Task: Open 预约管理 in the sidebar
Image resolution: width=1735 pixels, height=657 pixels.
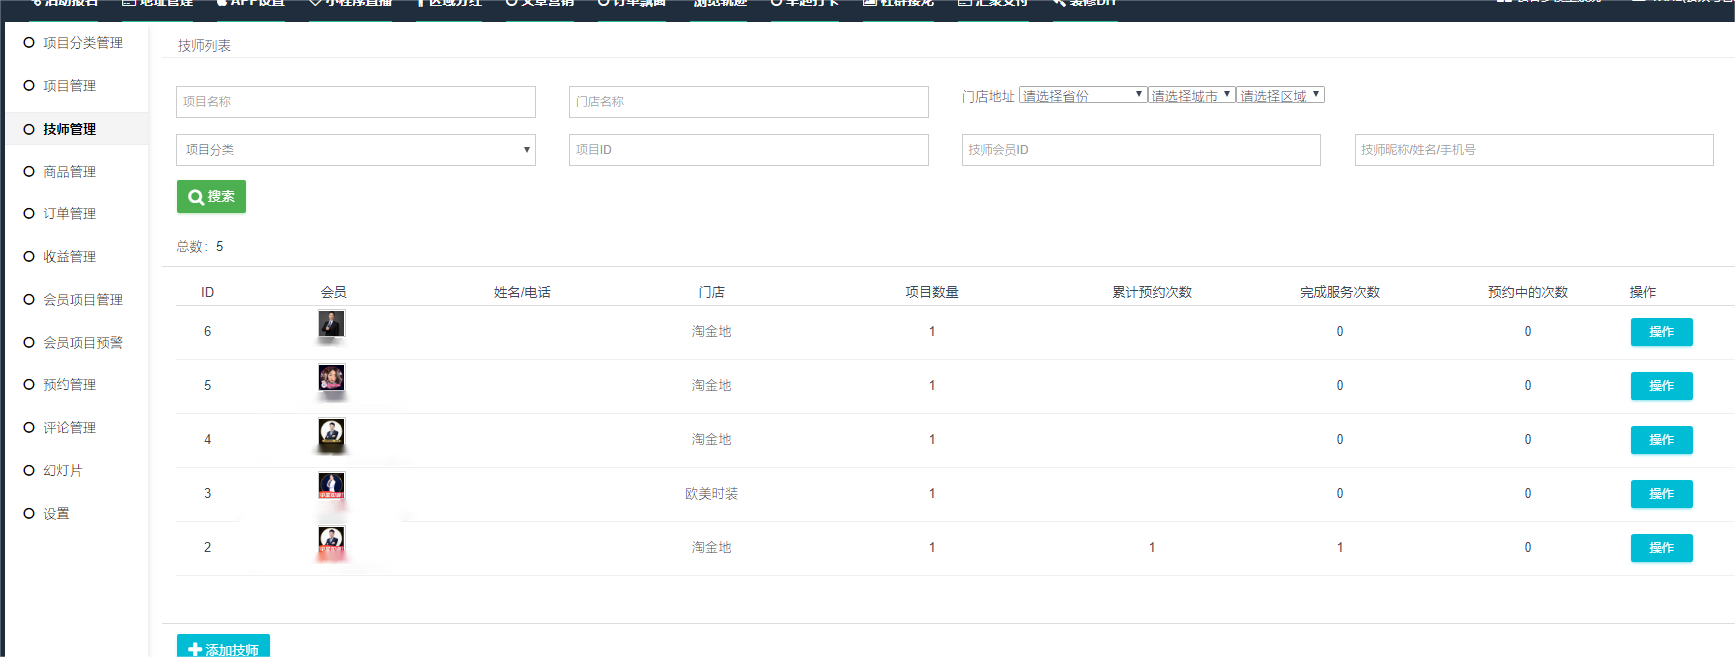Action: click(x=69, y=385)
